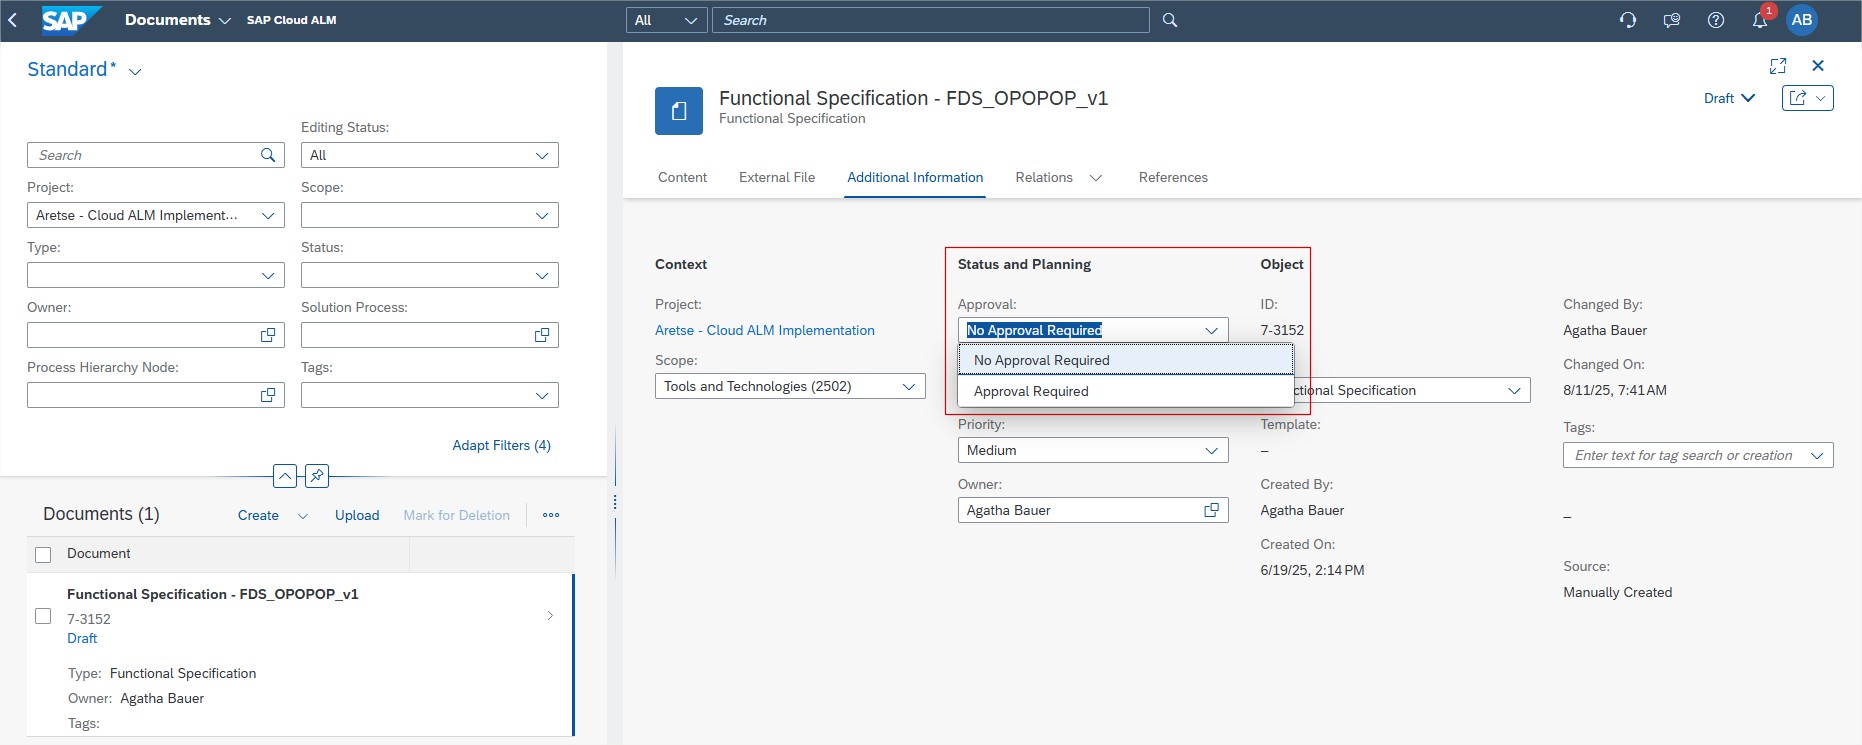The width and height of the screenshot is (1862, 745).
Task: Pin the filter bar header
Action: [317, 476]
